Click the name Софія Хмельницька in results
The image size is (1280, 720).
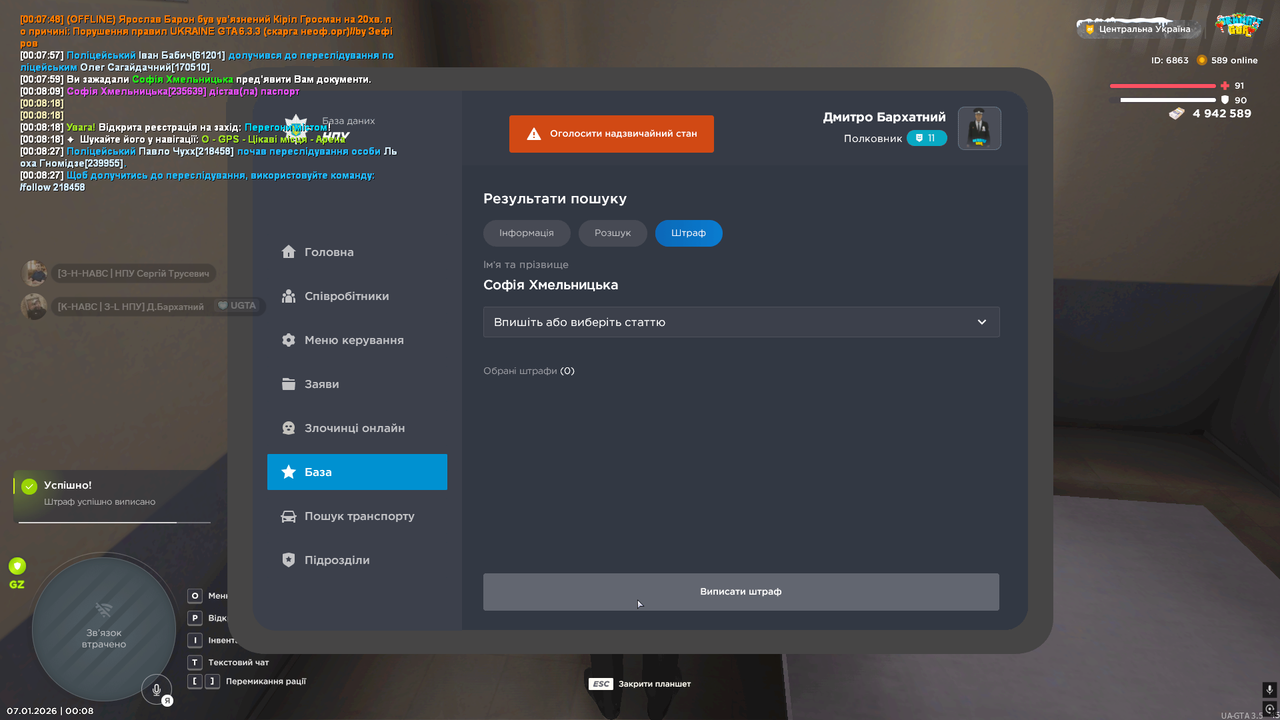[x=551, y=285]
